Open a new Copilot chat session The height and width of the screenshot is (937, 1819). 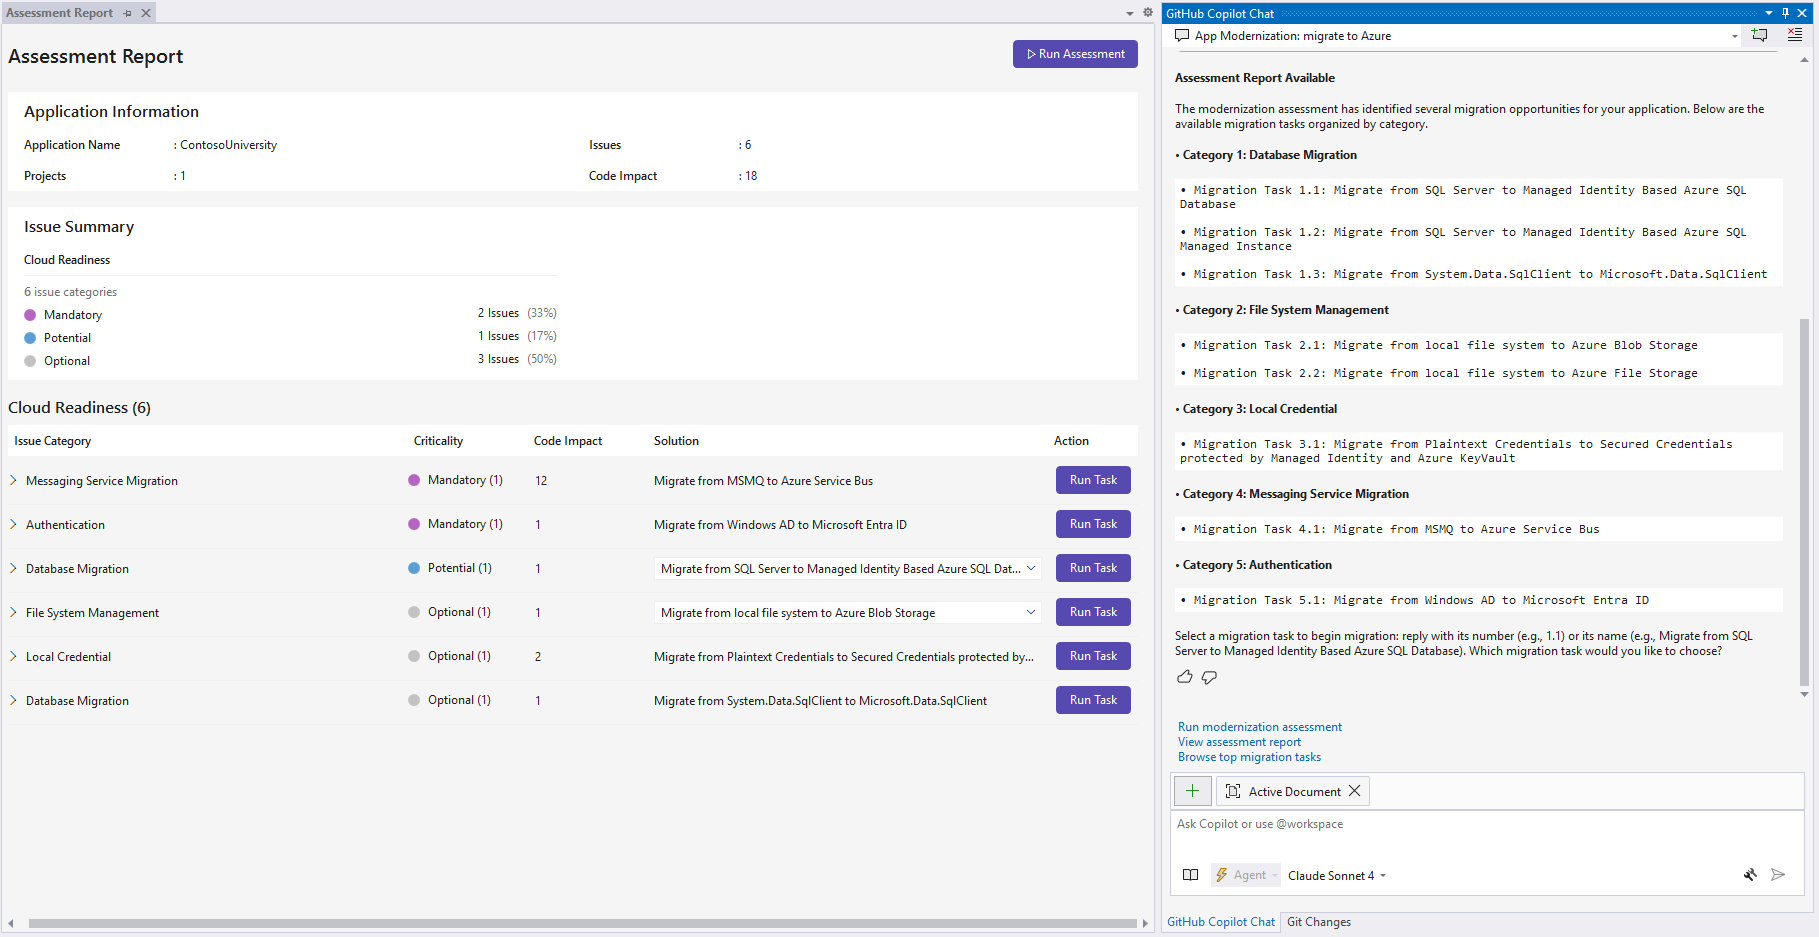pos(1759,35)
